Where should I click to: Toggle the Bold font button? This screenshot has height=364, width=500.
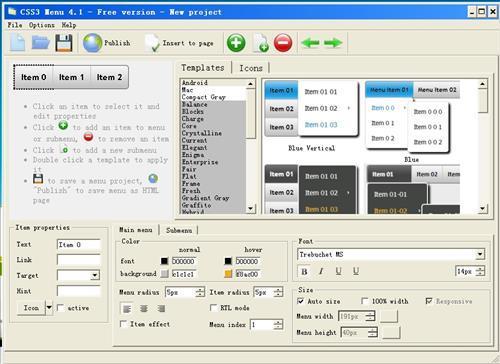[x=304, y=271]
